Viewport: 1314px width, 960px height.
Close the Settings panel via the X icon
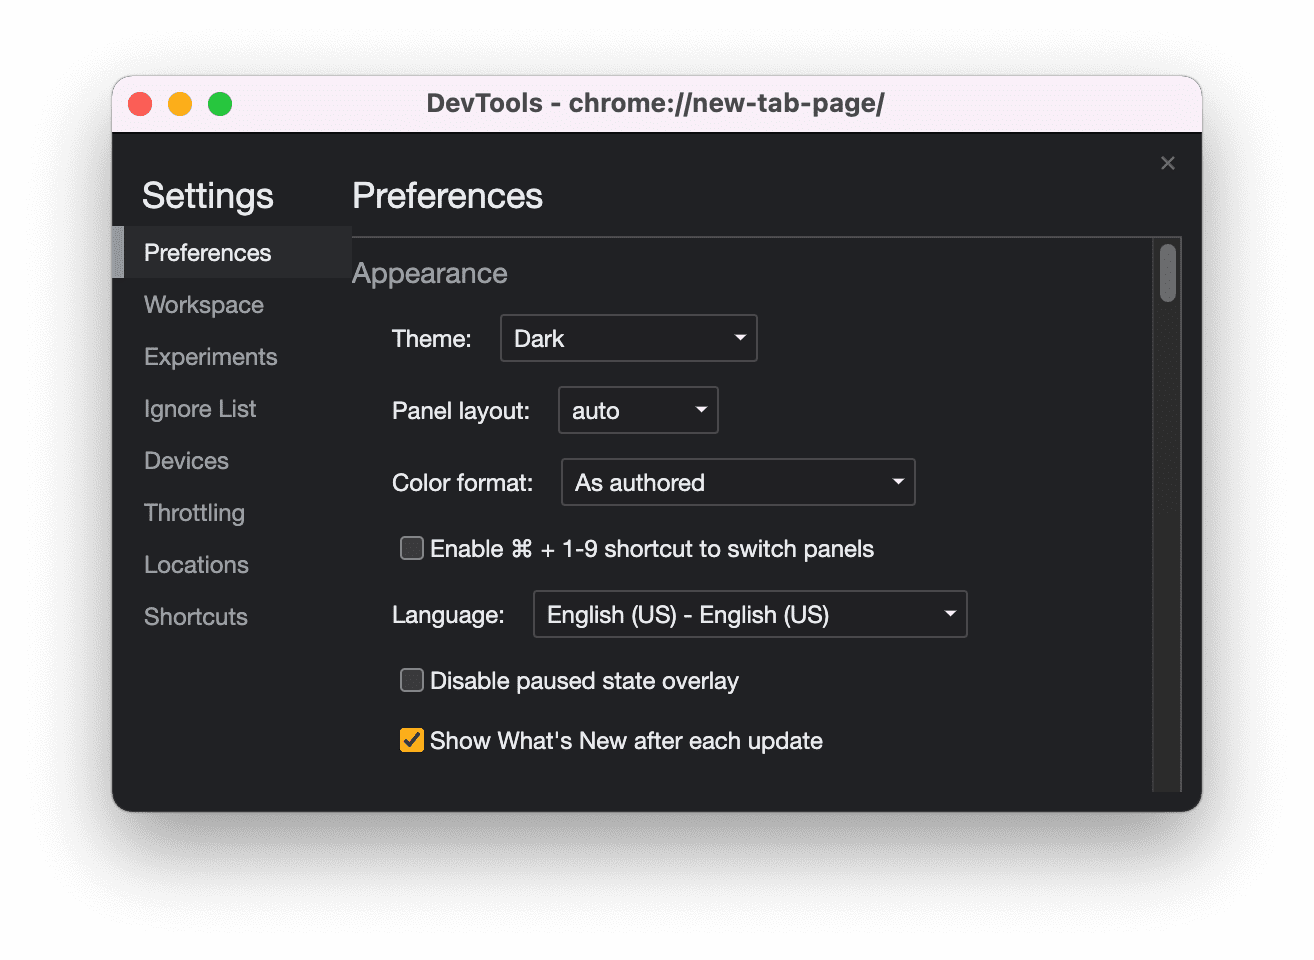(x=1167, y=163)
